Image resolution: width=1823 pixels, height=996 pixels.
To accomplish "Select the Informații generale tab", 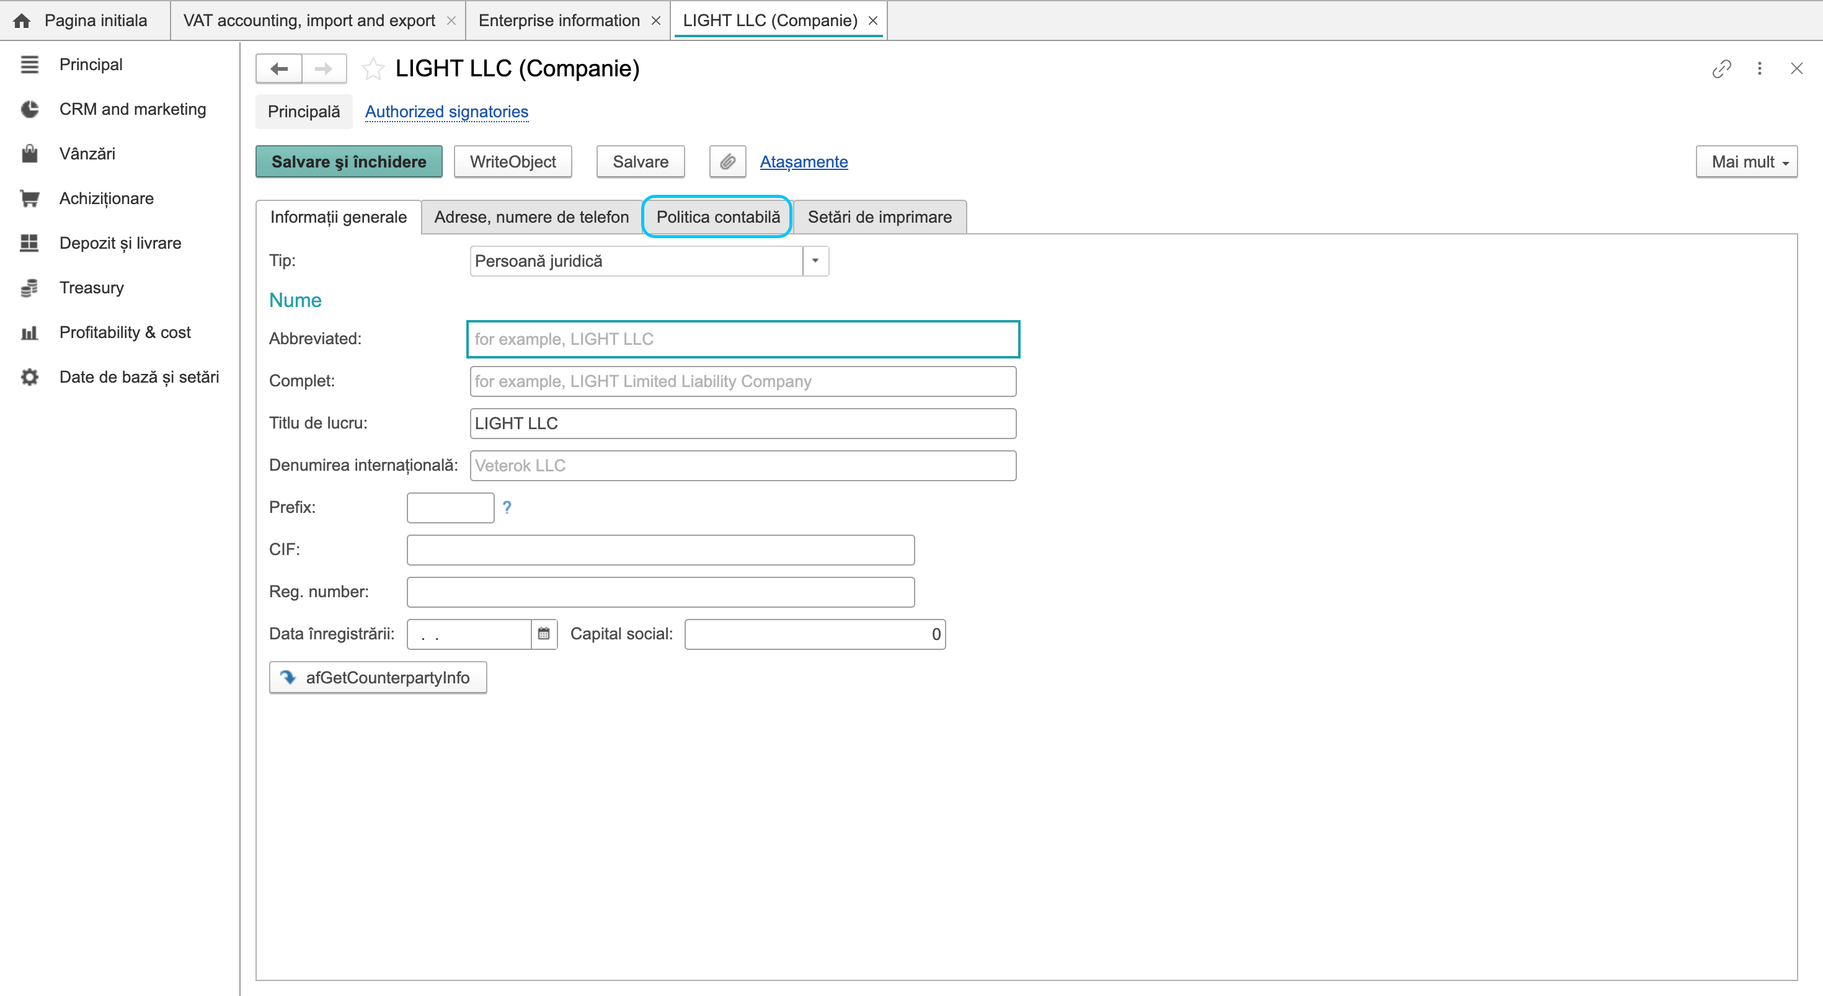I will click(x=339, y=217).
